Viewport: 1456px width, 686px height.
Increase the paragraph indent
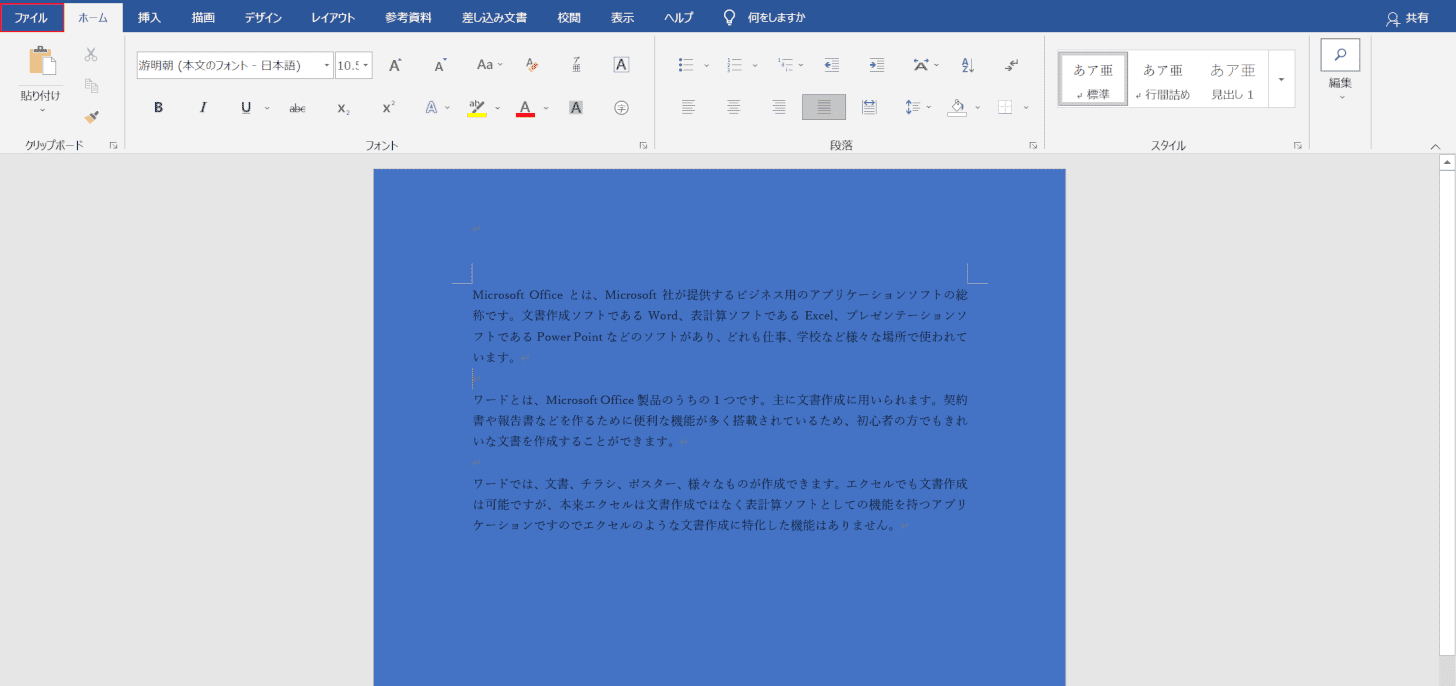[876, 65]
